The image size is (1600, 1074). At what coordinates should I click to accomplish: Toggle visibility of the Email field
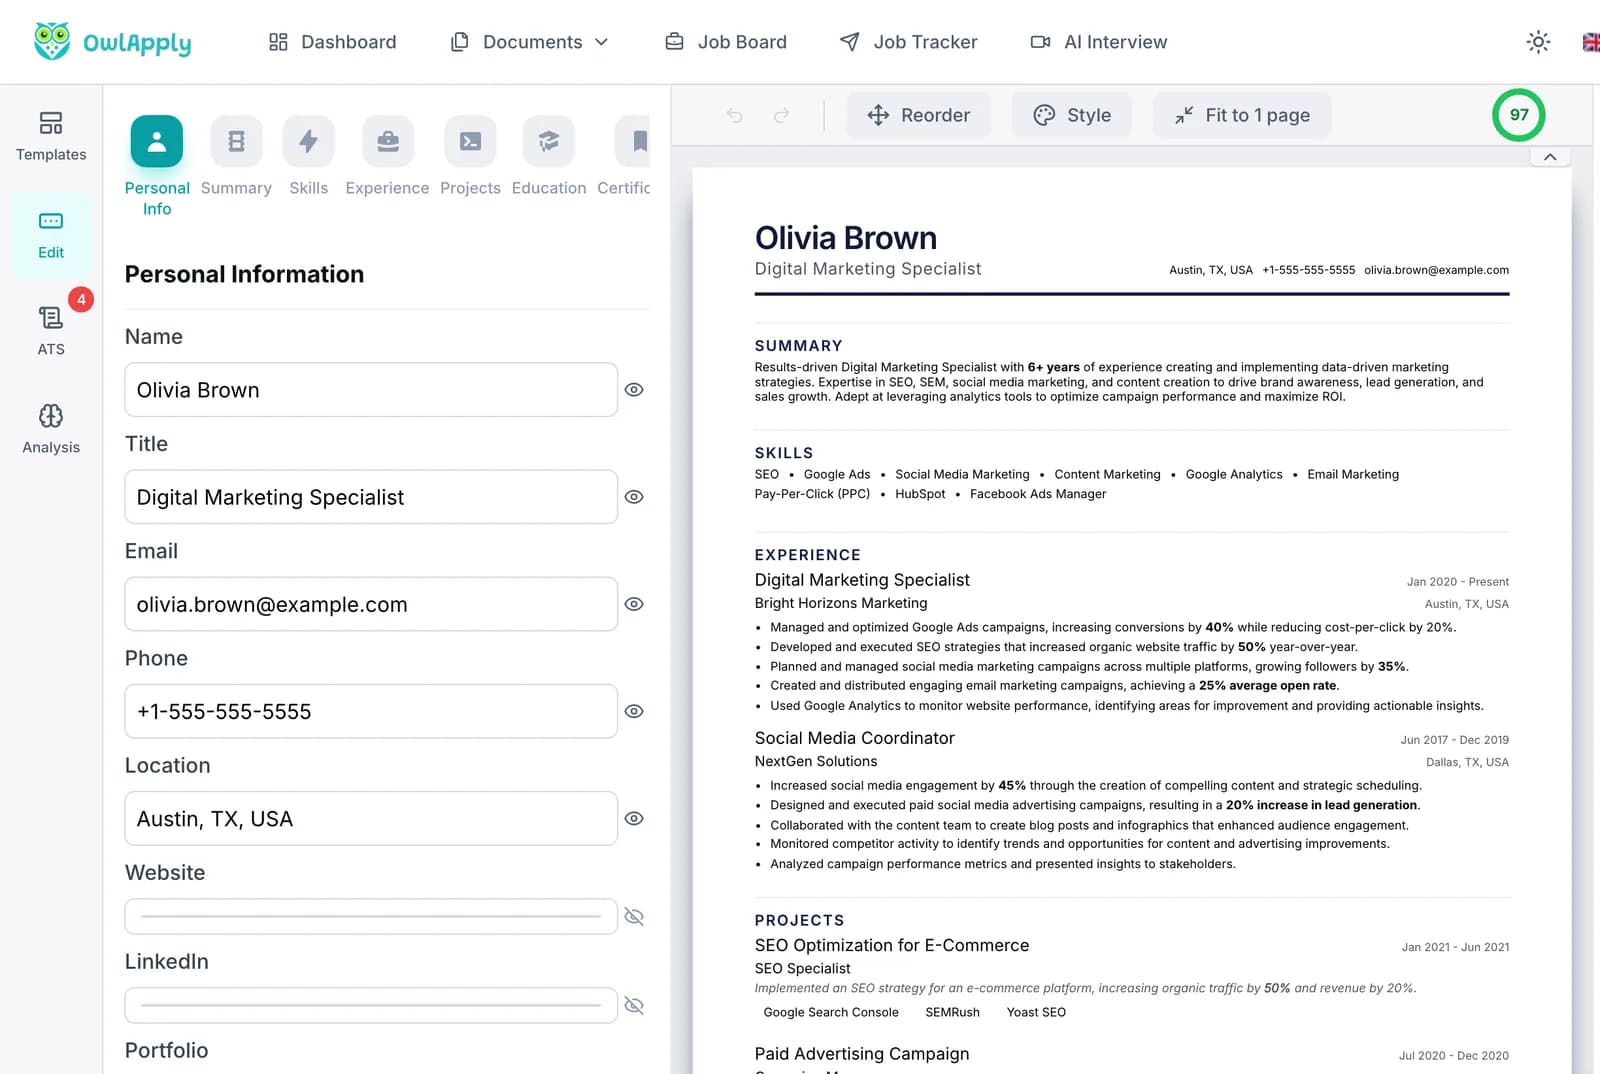634,604
